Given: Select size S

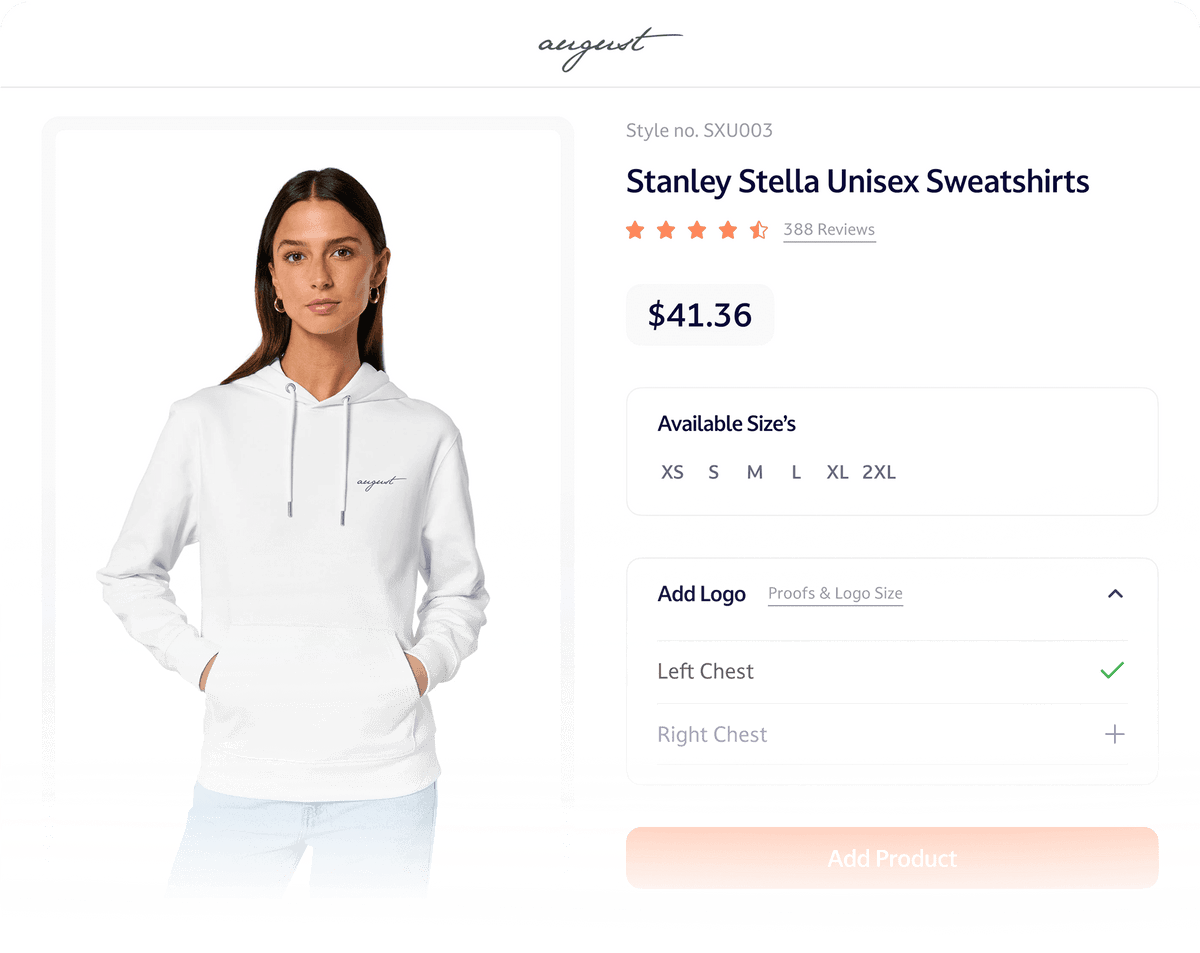Looking at the screenshot, I should click(x=713, y=472).
